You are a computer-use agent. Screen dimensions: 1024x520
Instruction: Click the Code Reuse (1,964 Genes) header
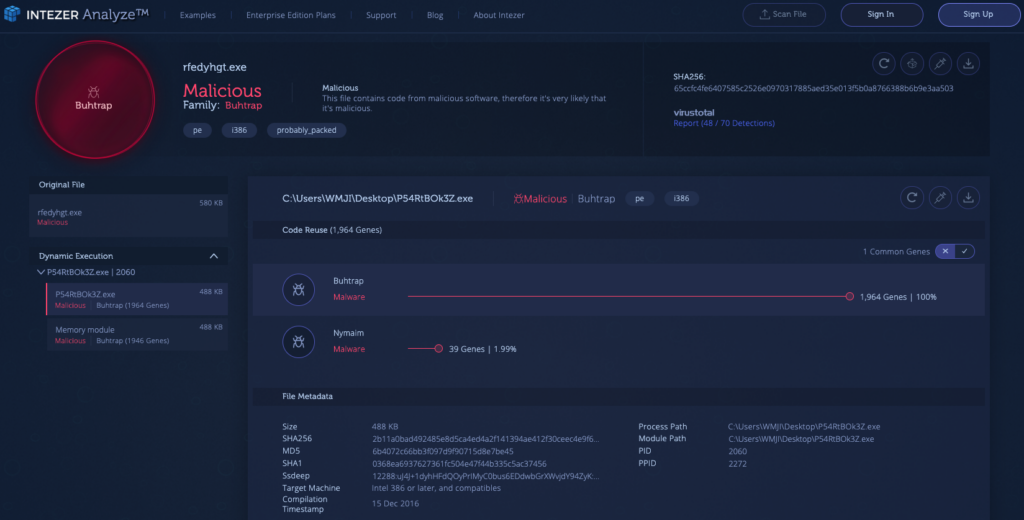coord(332,230)
